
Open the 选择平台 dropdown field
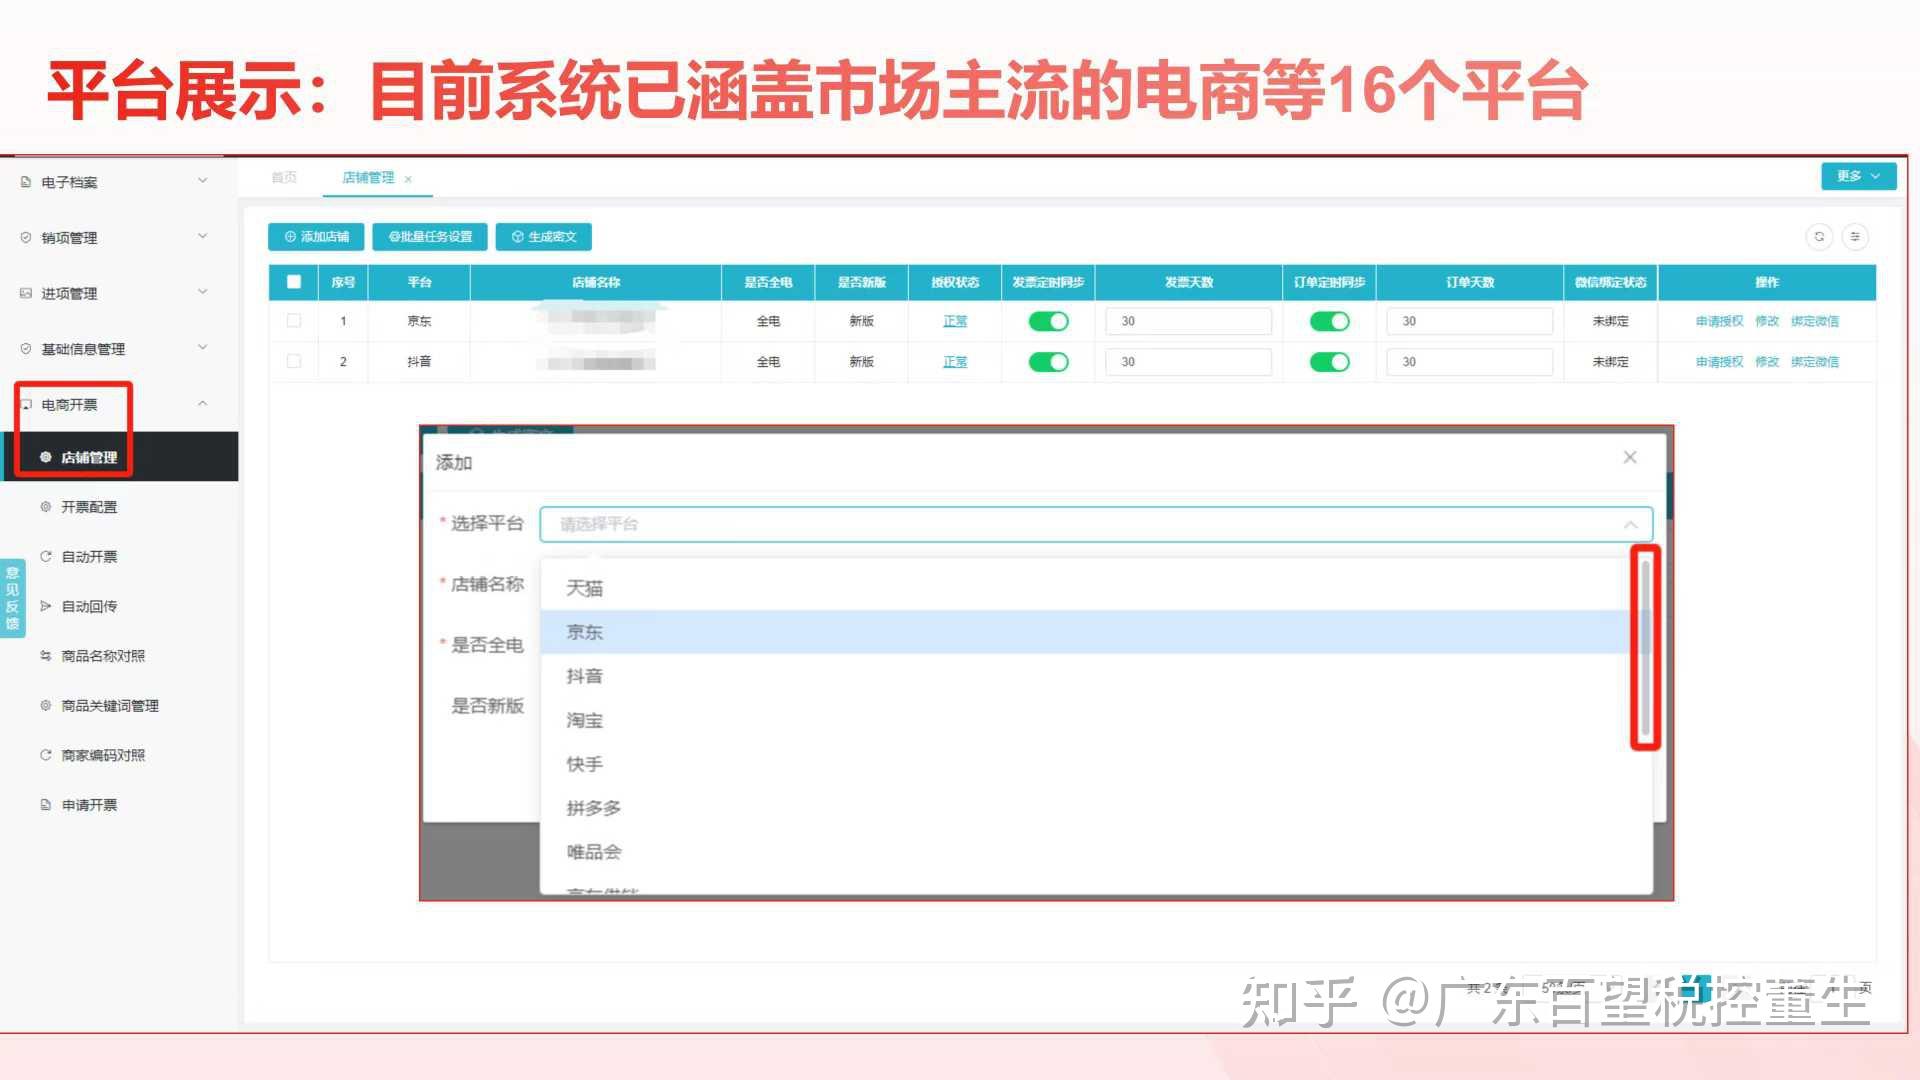(x=1096, y=524)
